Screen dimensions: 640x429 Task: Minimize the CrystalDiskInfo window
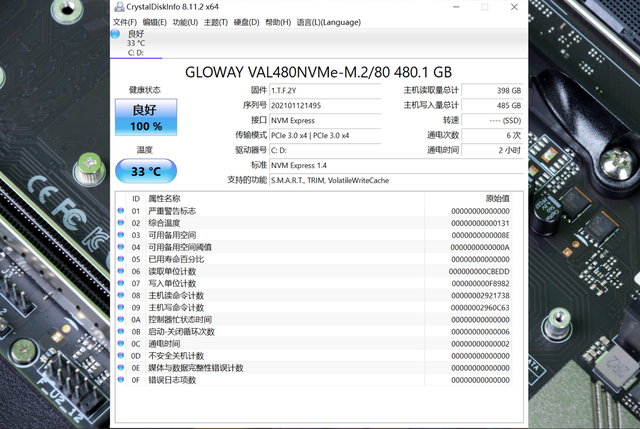(x=456, y=7)
